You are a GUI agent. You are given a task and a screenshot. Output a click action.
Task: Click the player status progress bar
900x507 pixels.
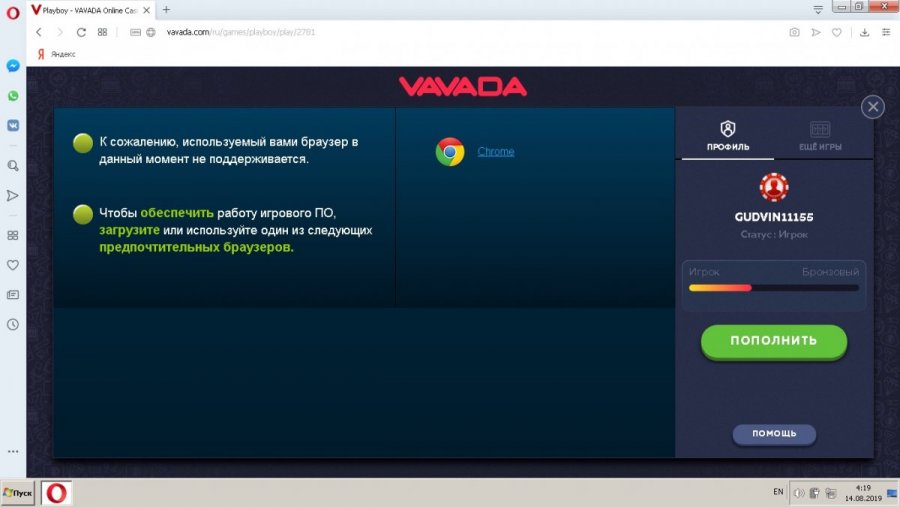773,287
